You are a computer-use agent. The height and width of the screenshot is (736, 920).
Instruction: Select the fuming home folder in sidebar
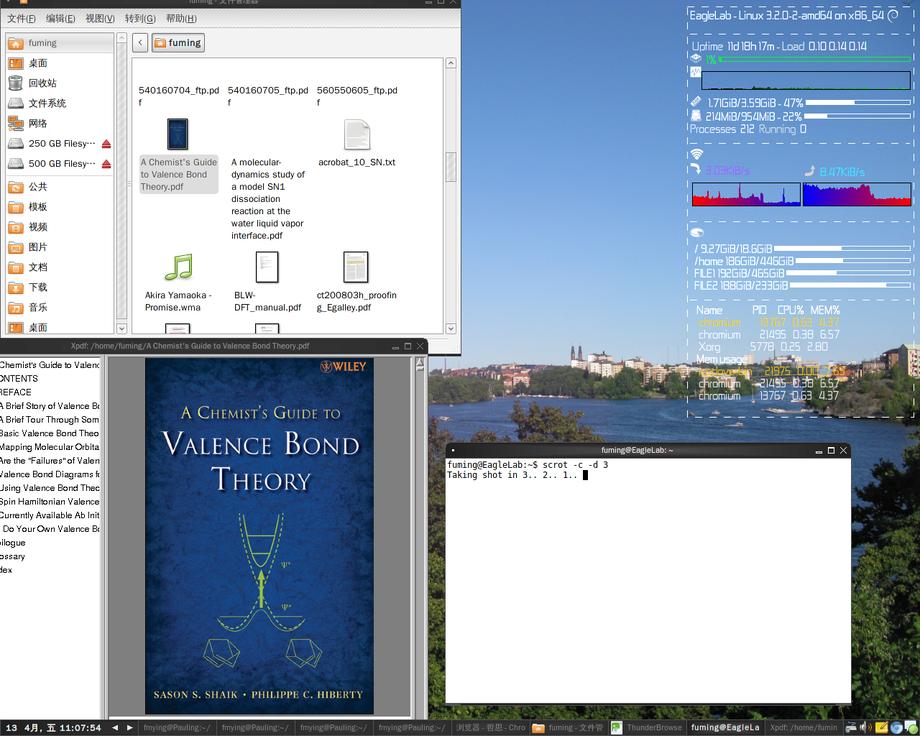point(59,43)
